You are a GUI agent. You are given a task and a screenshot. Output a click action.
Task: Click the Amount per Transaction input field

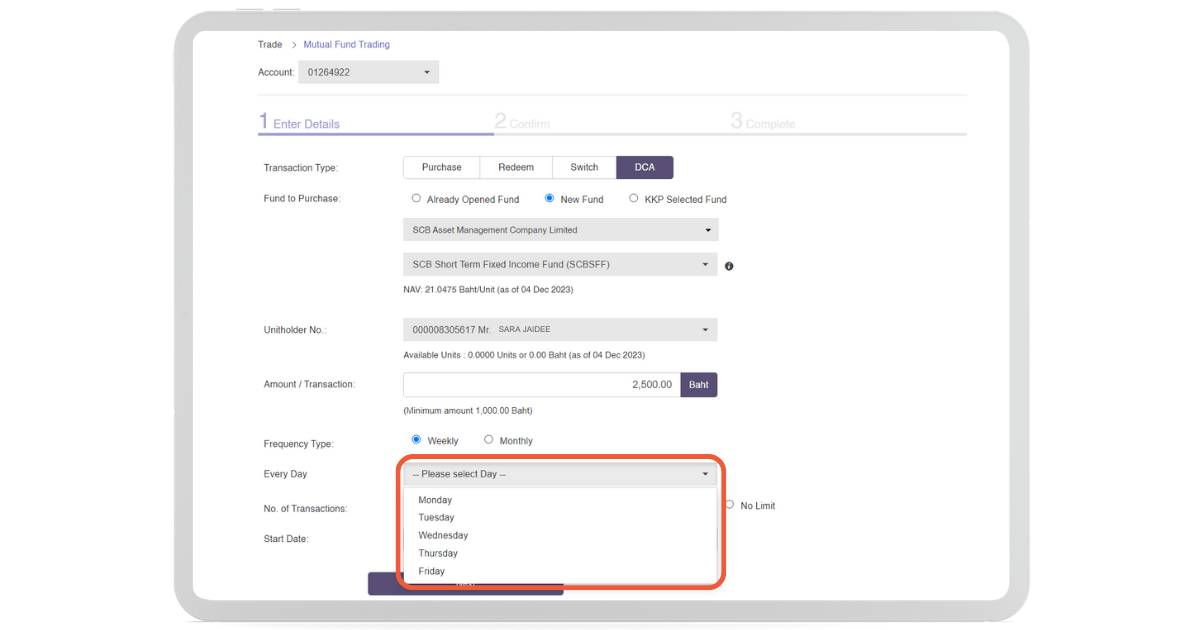541,385
